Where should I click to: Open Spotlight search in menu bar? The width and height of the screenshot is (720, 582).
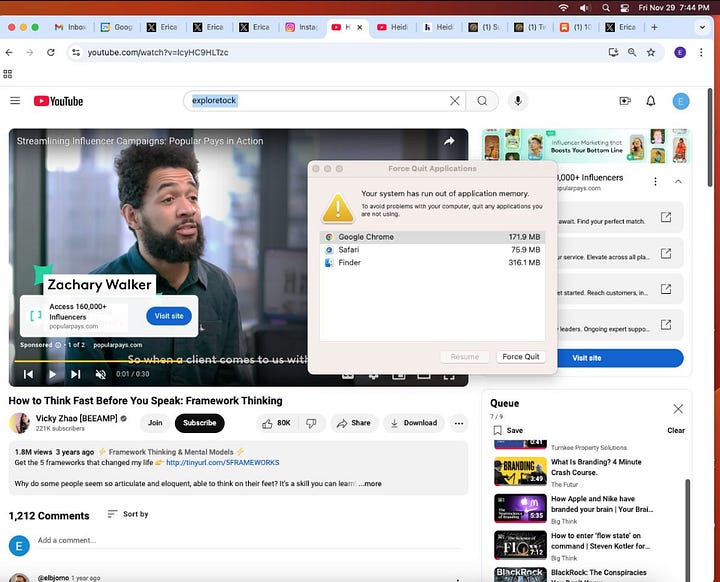[x=606, y=8]
